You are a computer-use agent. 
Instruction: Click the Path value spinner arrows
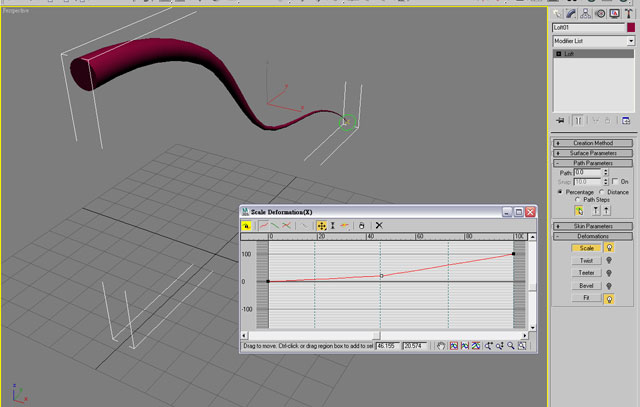[606, 173]
